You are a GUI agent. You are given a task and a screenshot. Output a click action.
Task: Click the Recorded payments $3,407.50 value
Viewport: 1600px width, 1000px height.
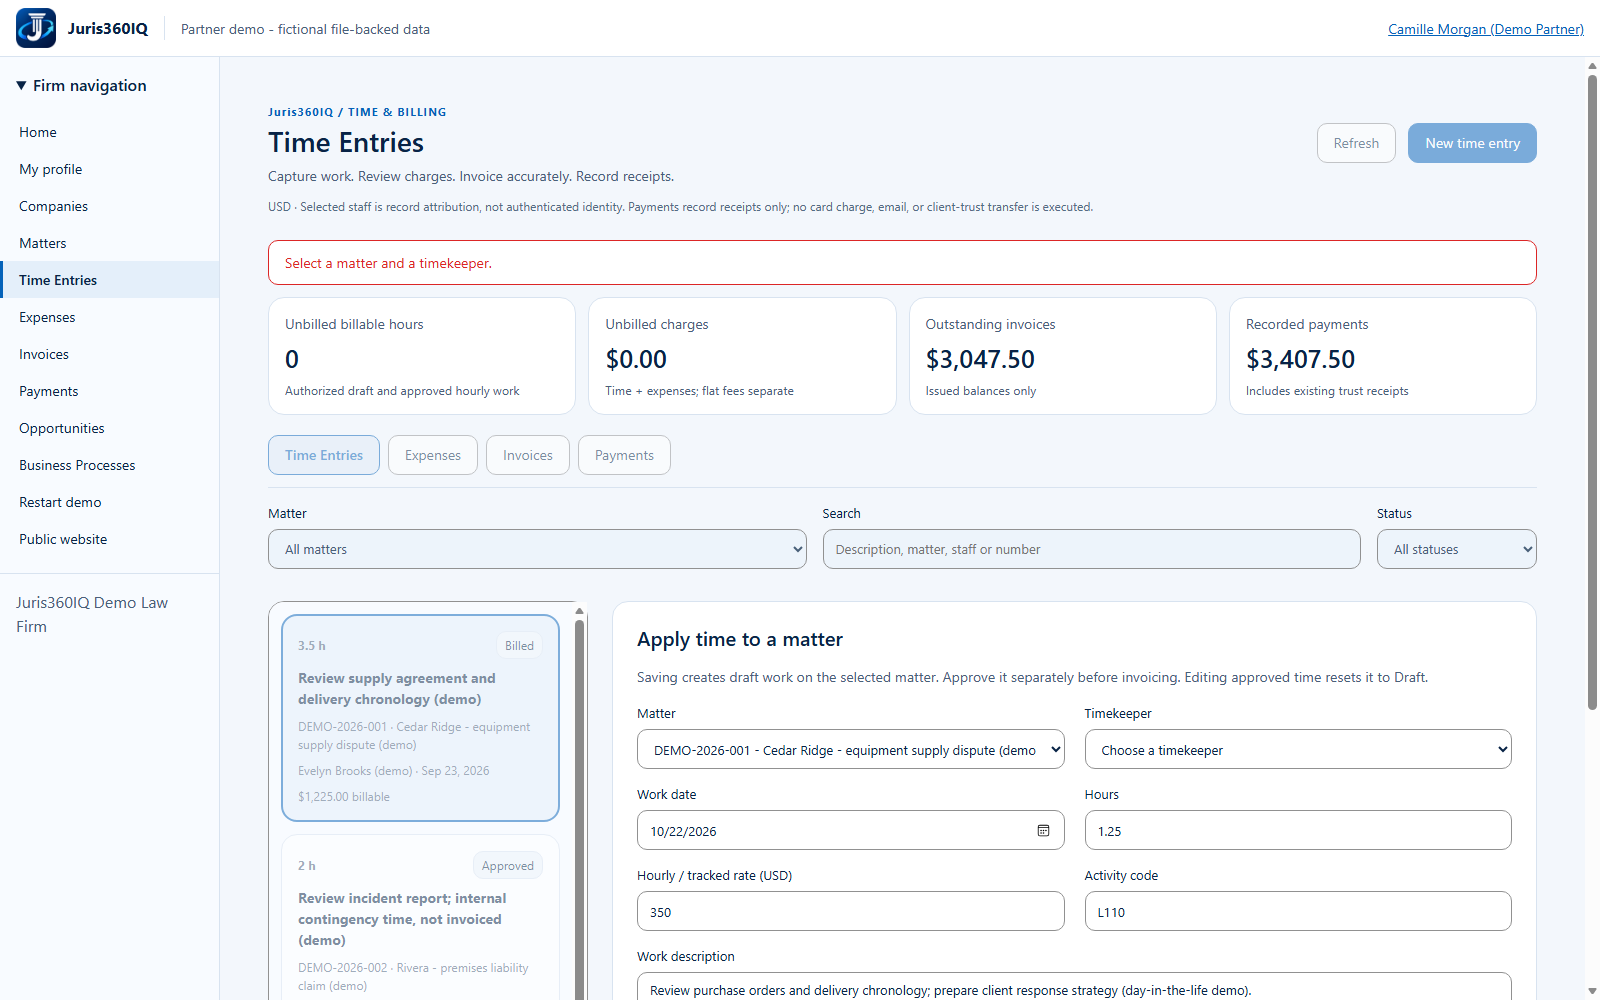point(1300,359)
